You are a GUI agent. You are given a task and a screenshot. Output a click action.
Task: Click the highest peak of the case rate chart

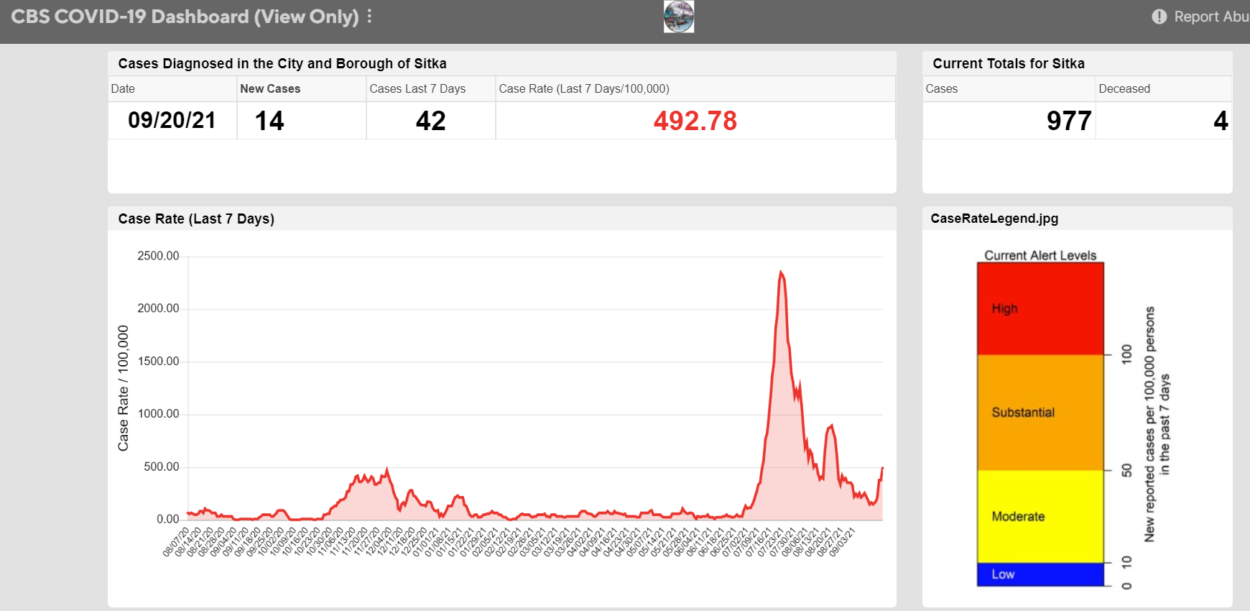[x=781, y=272]
